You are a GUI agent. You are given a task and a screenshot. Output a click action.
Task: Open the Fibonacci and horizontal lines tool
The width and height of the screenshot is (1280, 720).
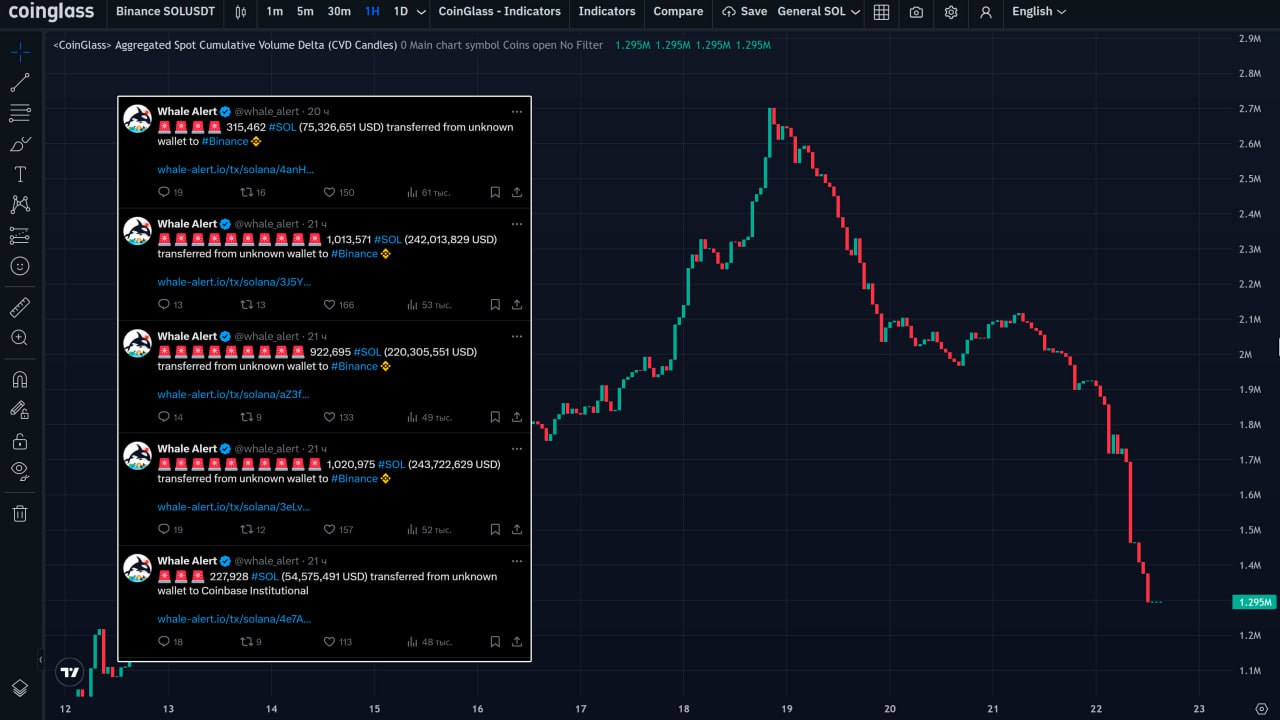[20, 113]
